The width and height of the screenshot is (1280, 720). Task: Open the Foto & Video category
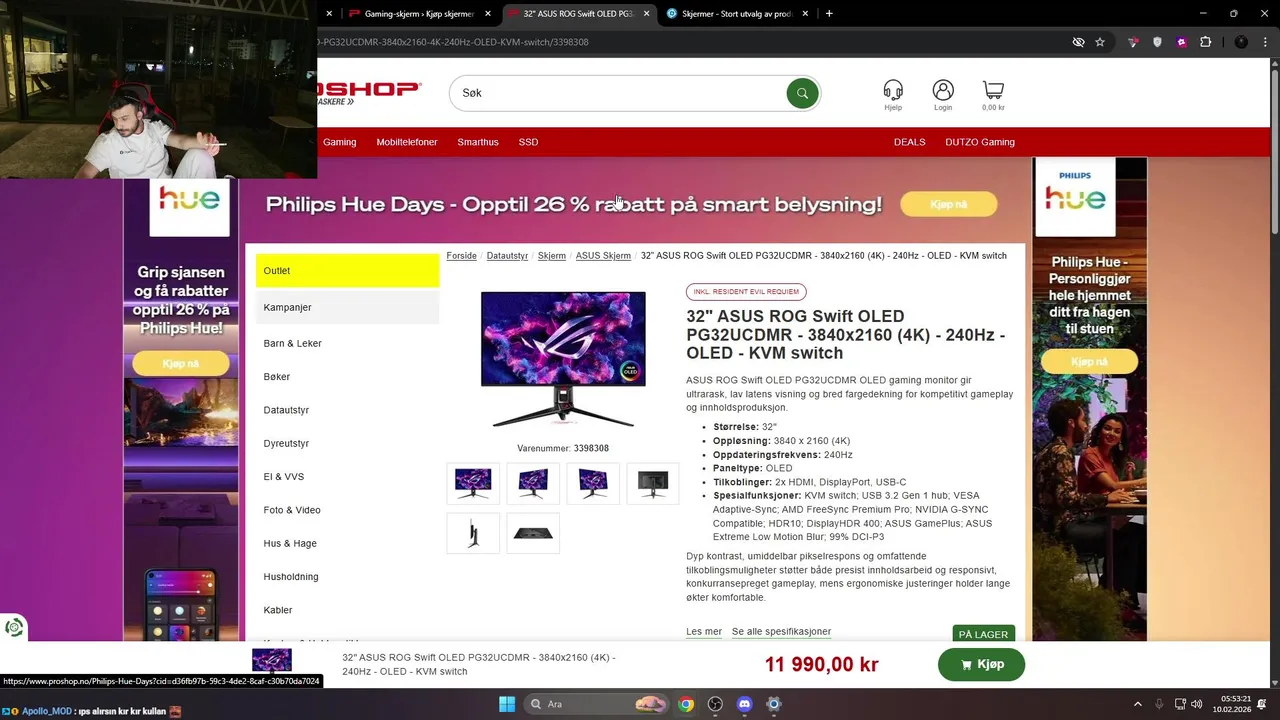[x=292, y=510]
